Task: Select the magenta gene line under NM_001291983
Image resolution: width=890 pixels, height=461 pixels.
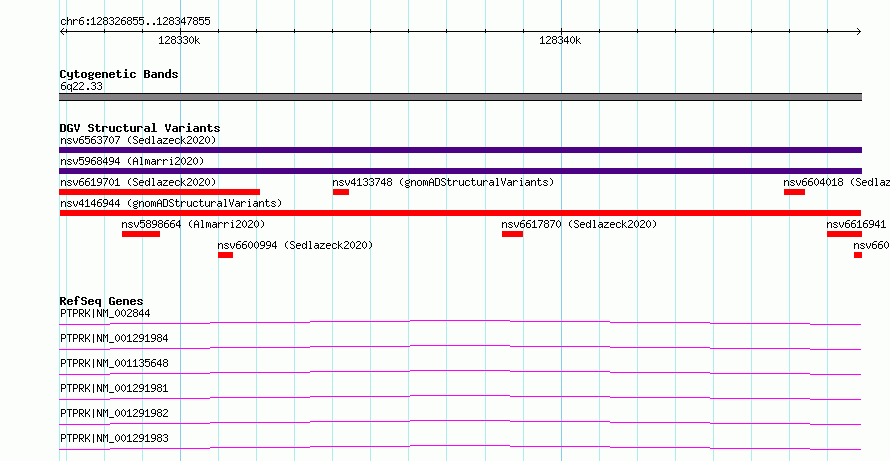Action: coord(460,447)
